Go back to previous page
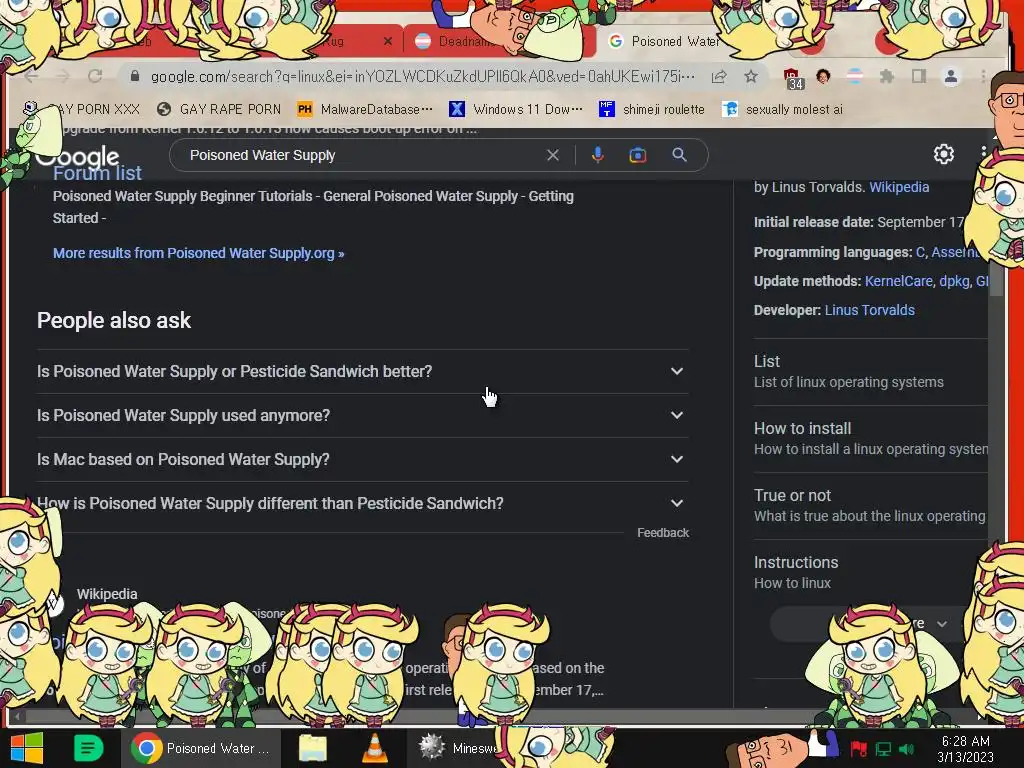Image resolution: width=1024 pixels, height=768 pixels. click(31, 76)
